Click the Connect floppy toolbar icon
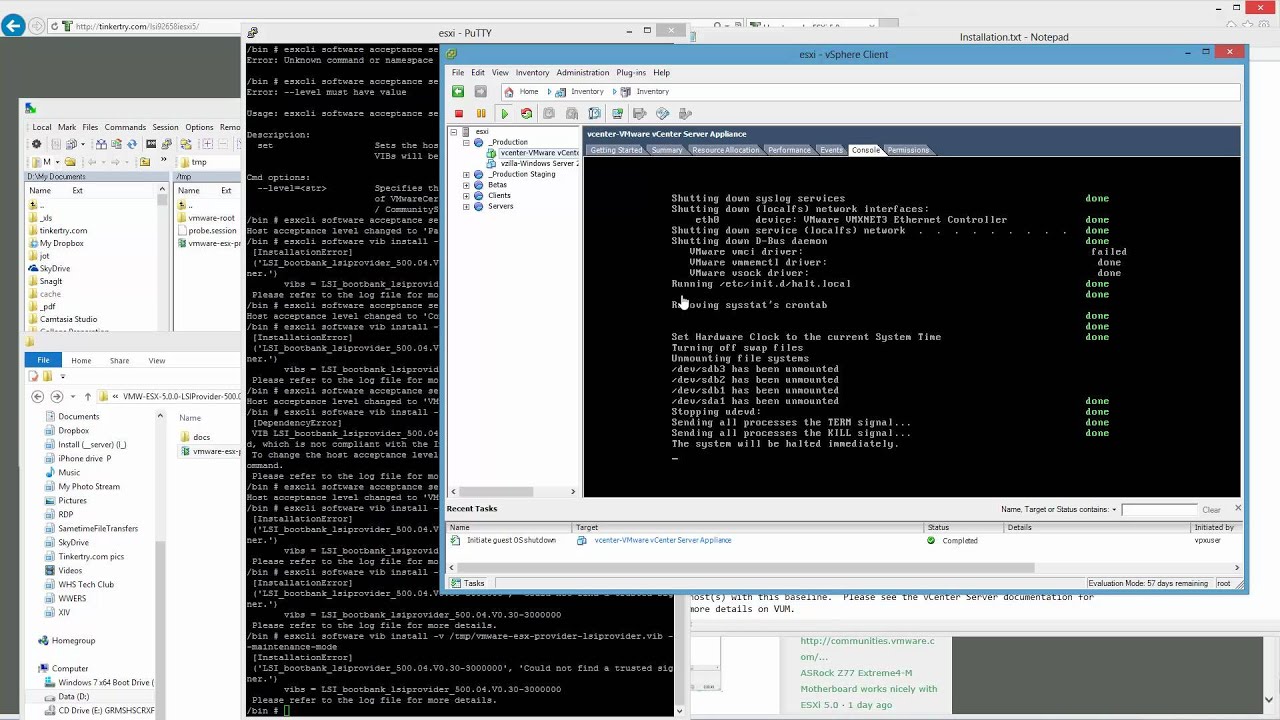The width and height of the screenshot is (1280, 720). 640,114
